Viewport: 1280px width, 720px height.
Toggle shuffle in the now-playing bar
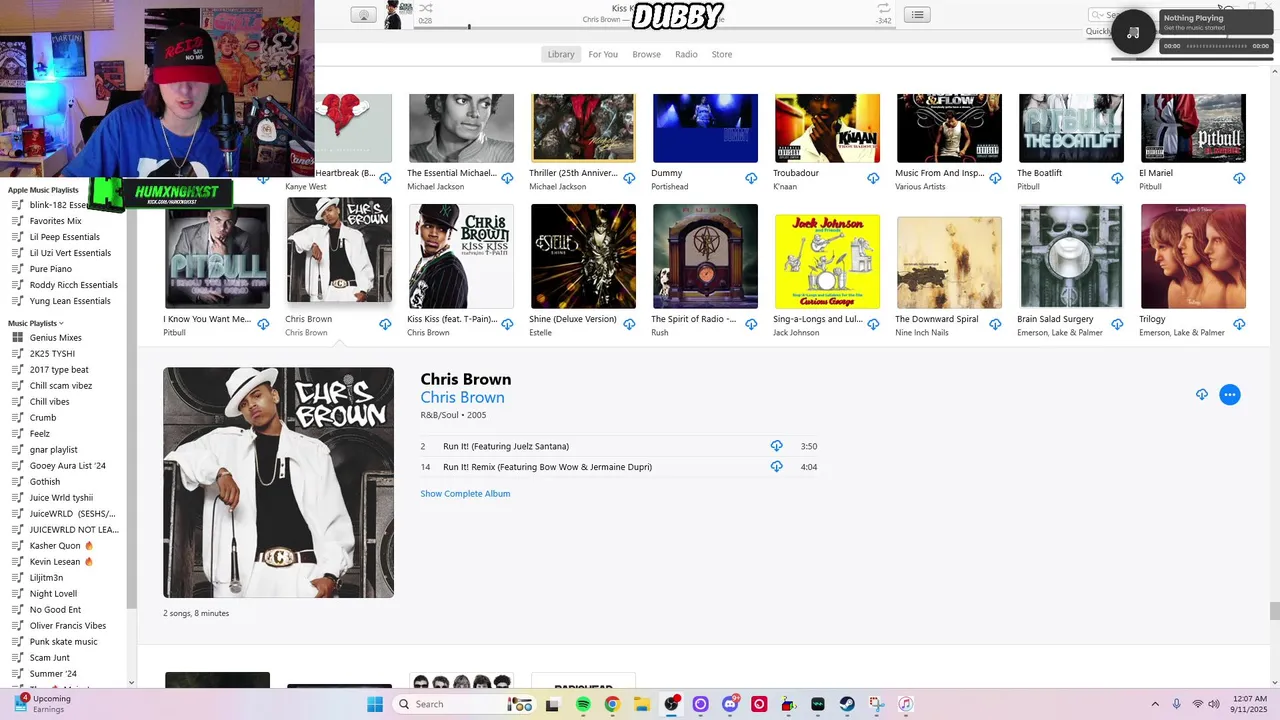425,8
